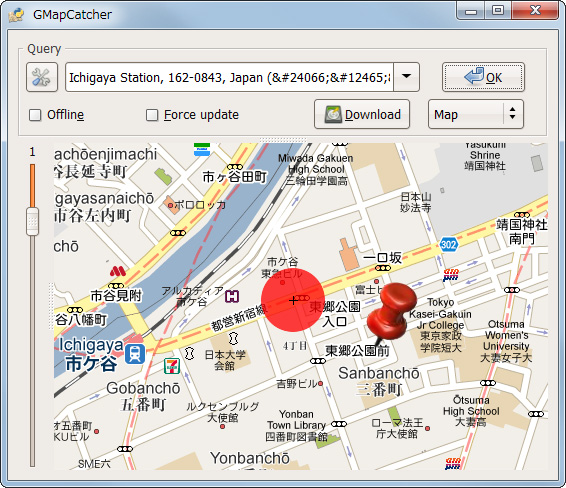The width and height of the screenshot is (566, 488).
Task: Click the red pushpin marker on map
Action: click(x=392, y=315)
